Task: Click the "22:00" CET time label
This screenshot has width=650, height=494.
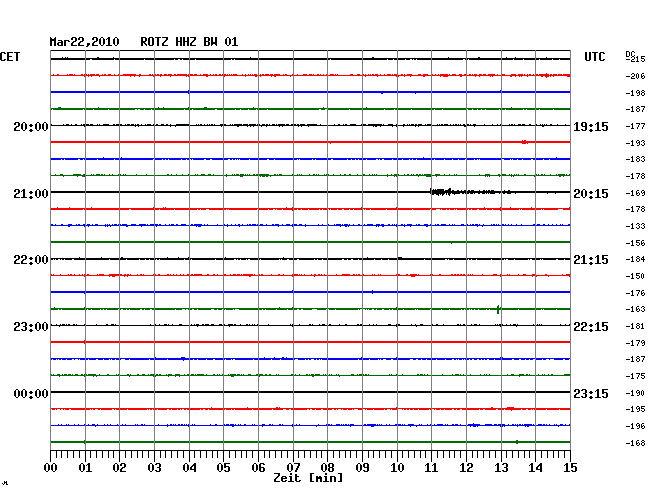Action: 31,260
